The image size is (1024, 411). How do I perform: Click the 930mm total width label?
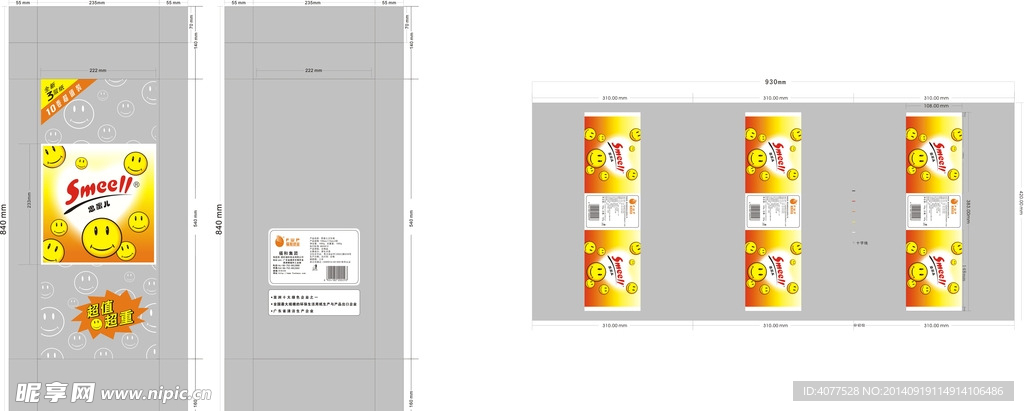[x=775, y=82]
